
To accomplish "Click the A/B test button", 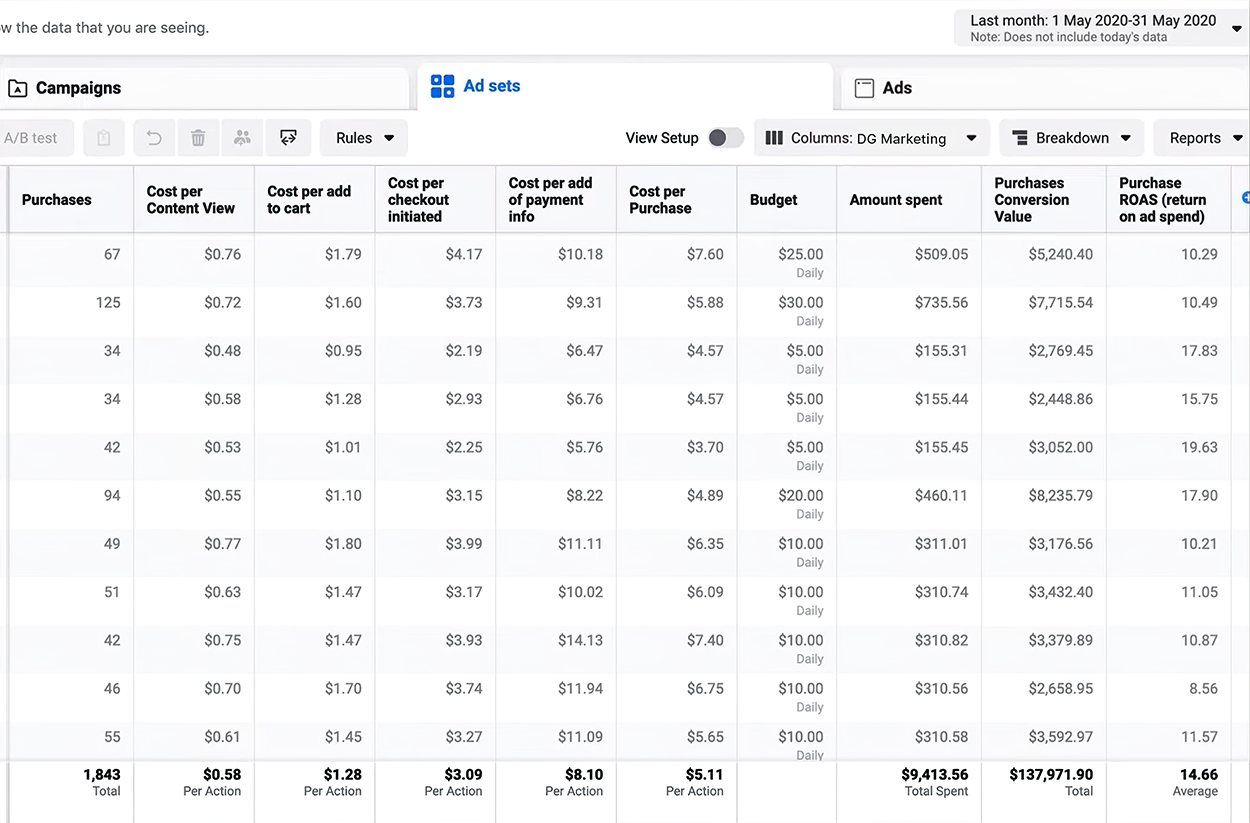I will (x=32, y=138).
